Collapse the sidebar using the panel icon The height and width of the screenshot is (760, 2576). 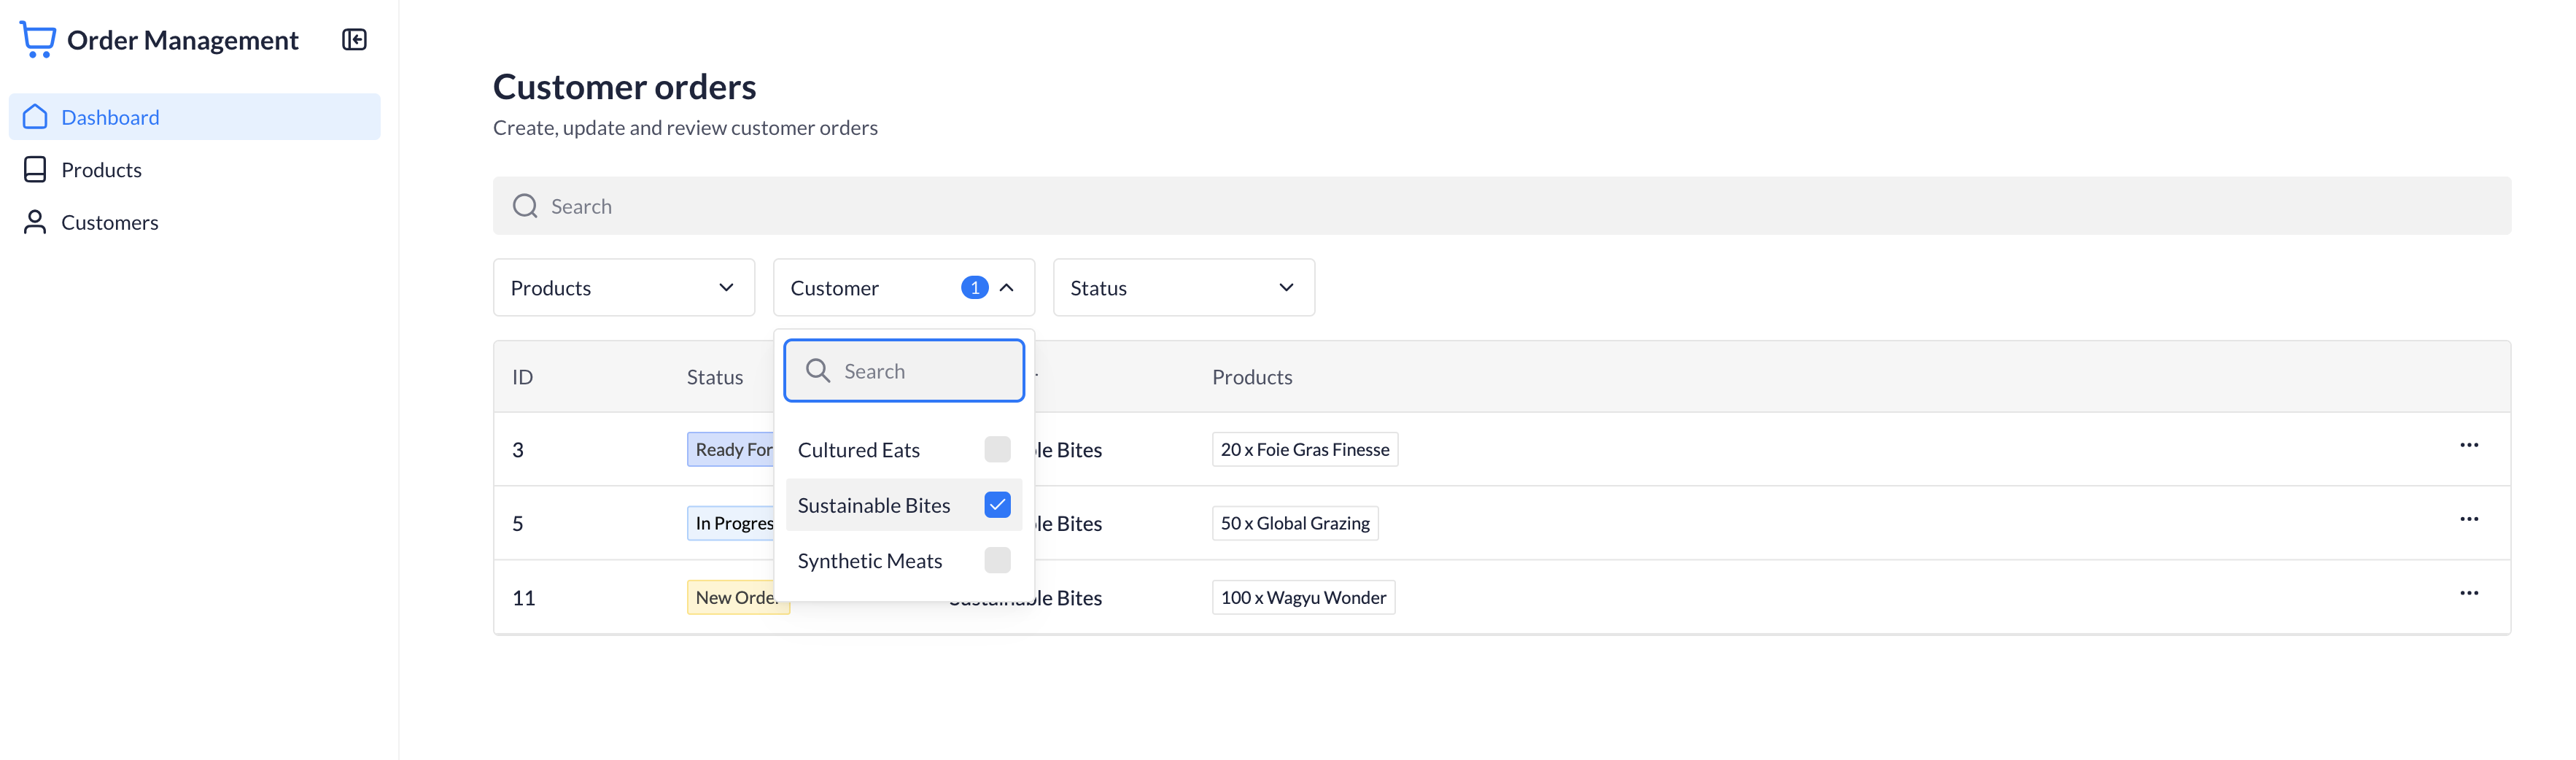click(354, 39)
